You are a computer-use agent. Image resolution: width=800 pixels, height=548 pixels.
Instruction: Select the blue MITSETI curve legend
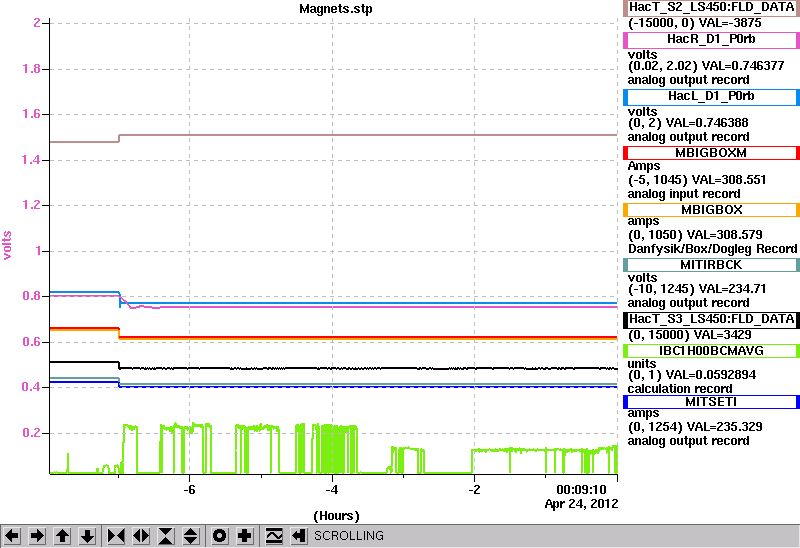click(711, 402)
